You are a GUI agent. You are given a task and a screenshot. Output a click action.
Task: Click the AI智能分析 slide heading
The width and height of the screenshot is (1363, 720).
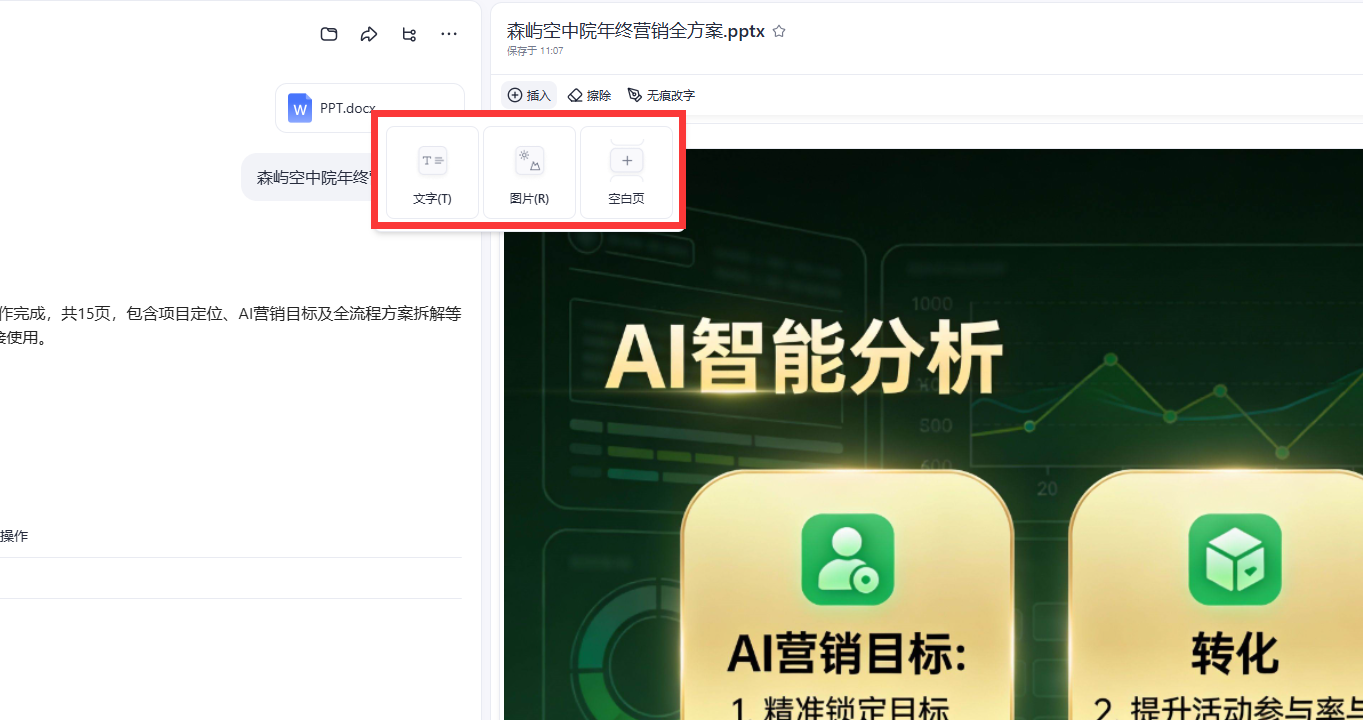point(803,356)
